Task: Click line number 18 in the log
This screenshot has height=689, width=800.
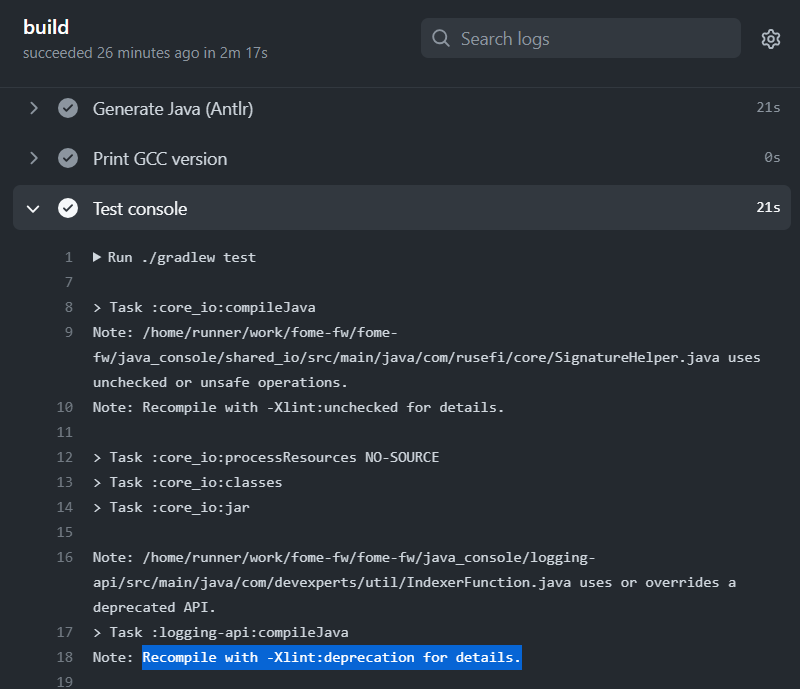Action: pyautogui.click(x=64, y=657)
